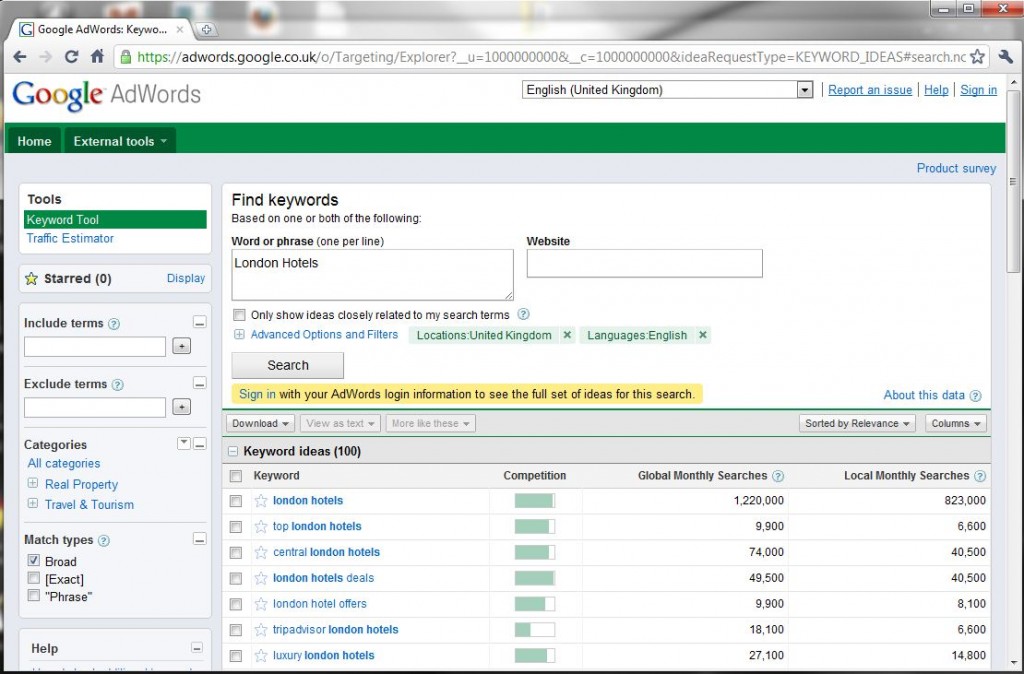Click the top-right Sign in link
Screen dimensions: 1024x674
[x=978, y=90]
